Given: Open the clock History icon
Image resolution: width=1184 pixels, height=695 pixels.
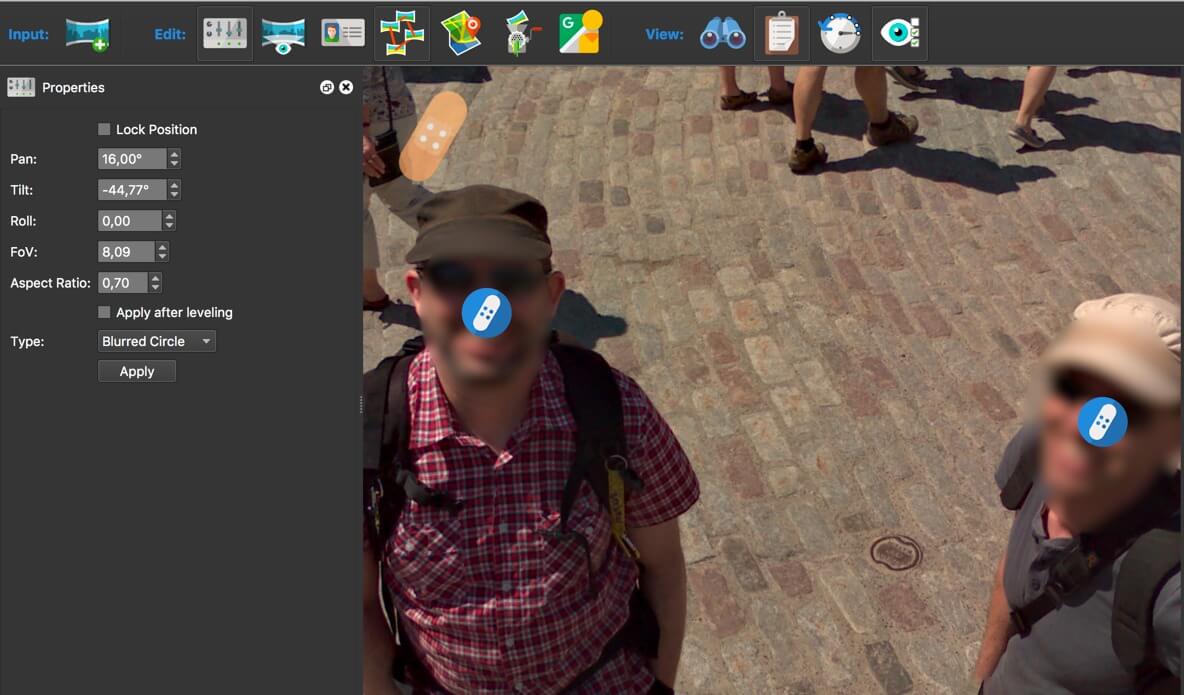Looking at the screenshot, I should (x=840, y=33).
